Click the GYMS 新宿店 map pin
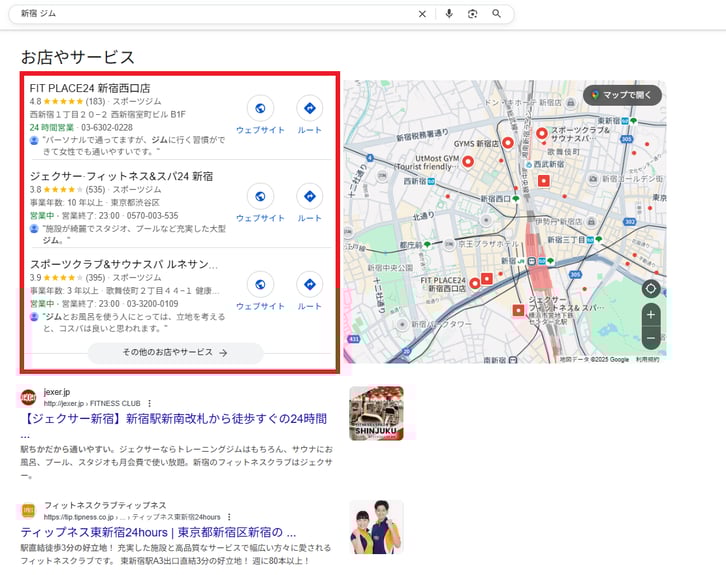The image size is (726, 575). (x=508, y=143)
